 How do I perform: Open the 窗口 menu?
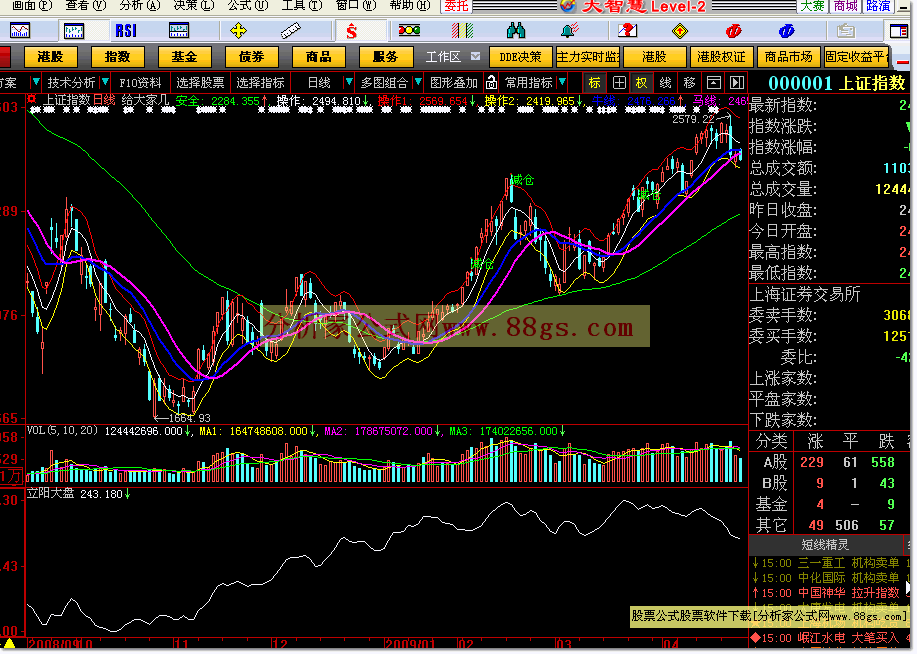click(356, 6)
